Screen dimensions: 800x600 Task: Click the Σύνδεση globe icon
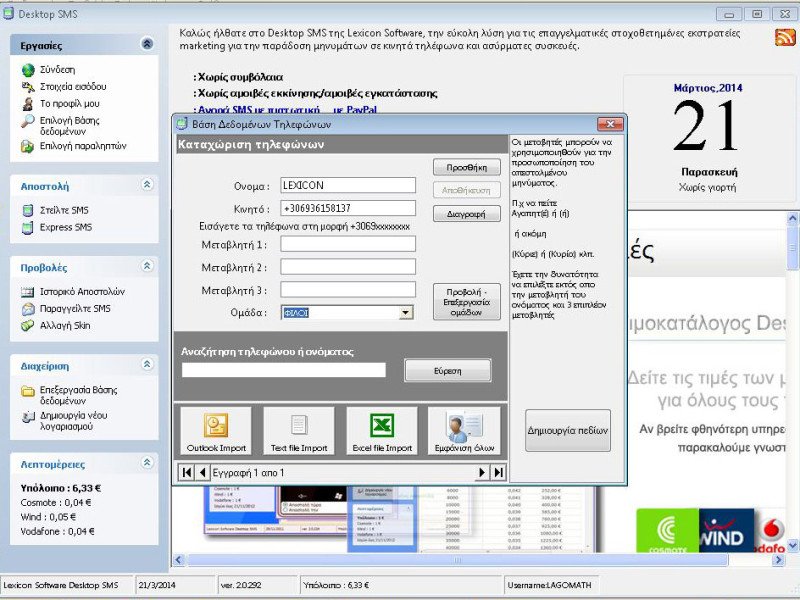pyautogui.click(x=28, y=70)
